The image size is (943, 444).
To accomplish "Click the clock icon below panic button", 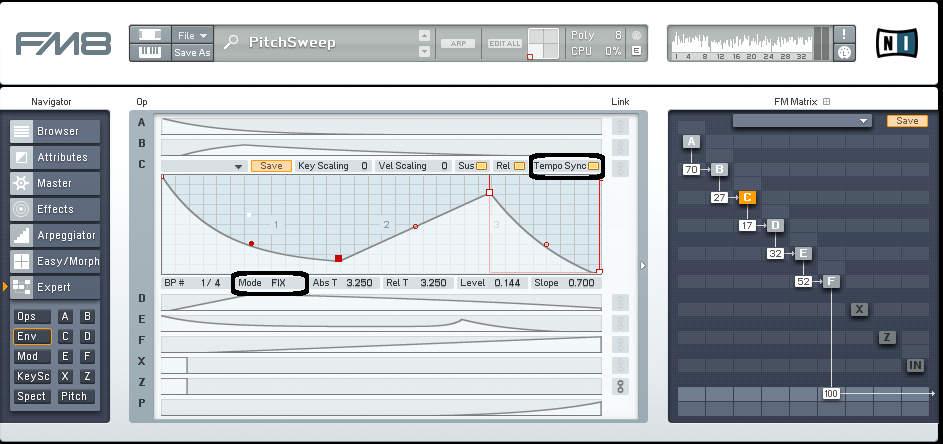I will [x=844, y=52].
